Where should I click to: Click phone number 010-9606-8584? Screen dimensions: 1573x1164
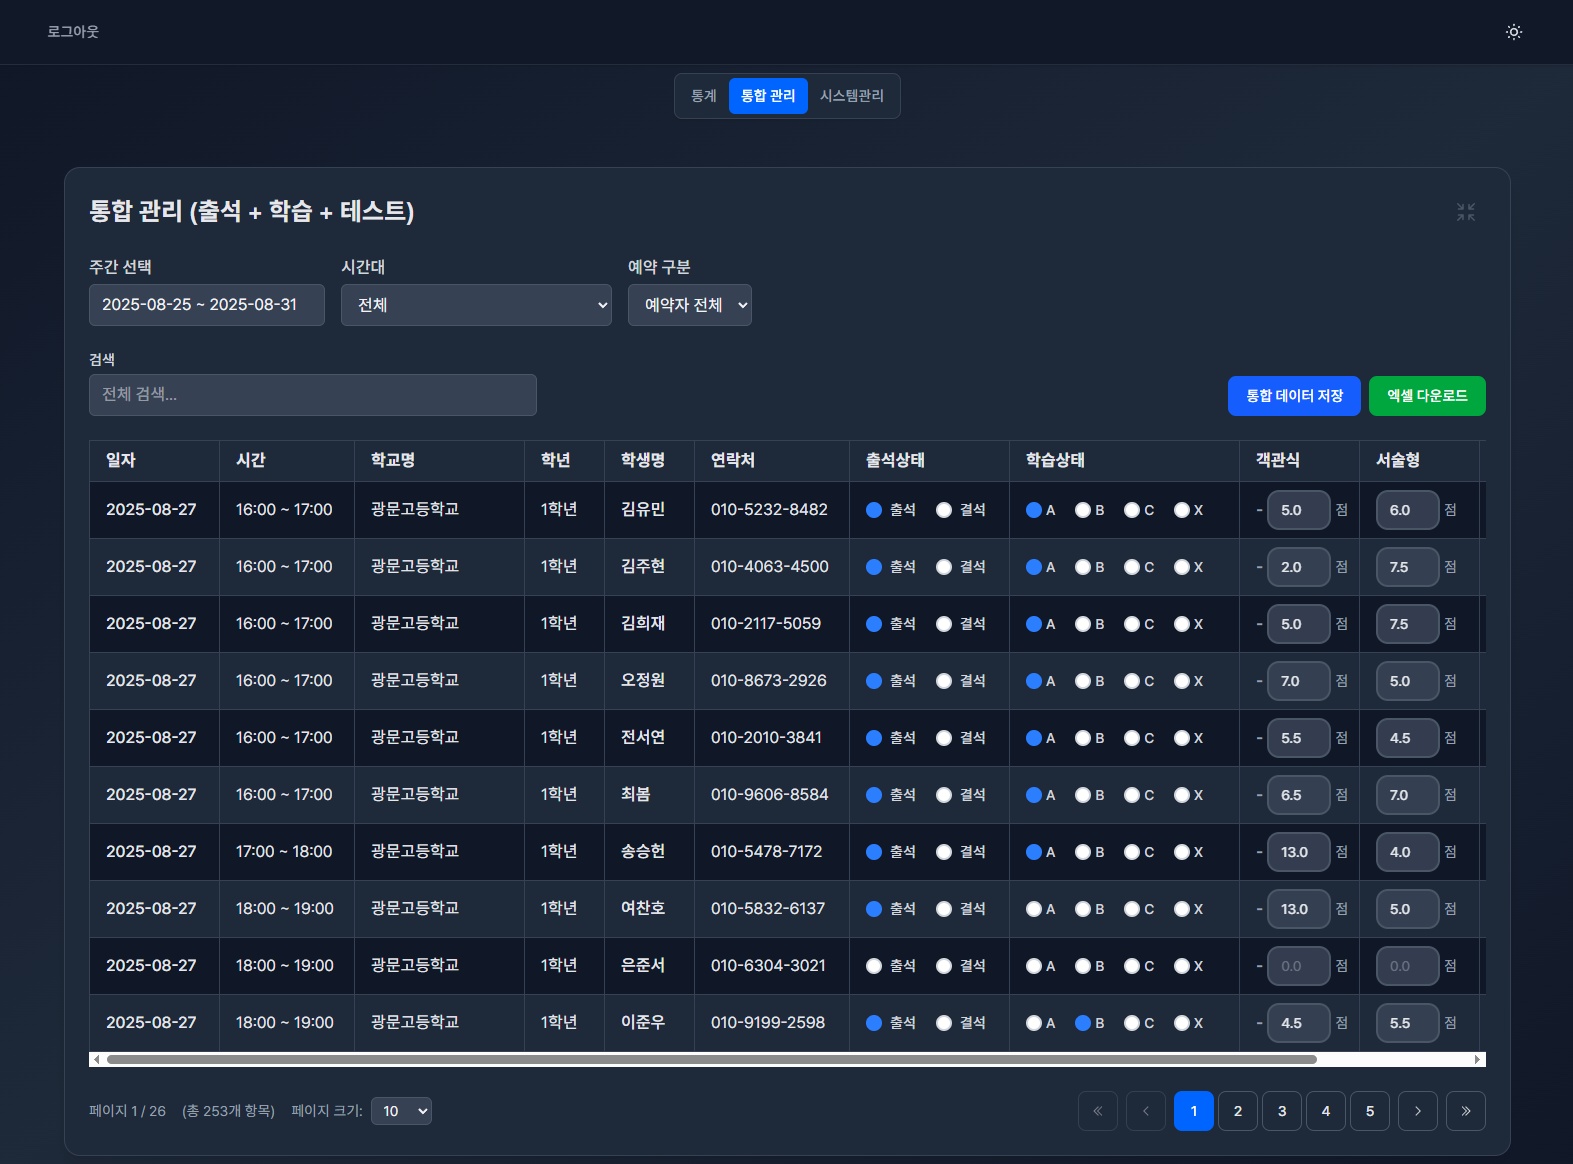point(769,795)
